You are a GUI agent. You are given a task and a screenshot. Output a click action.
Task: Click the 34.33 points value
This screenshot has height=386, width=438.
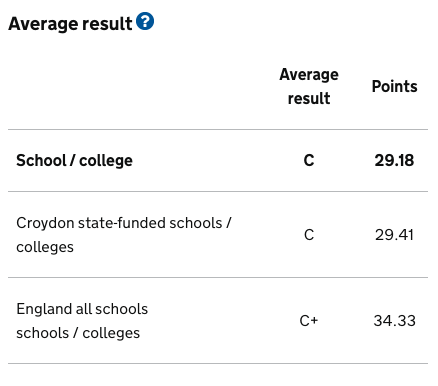(x=394, y=321)
